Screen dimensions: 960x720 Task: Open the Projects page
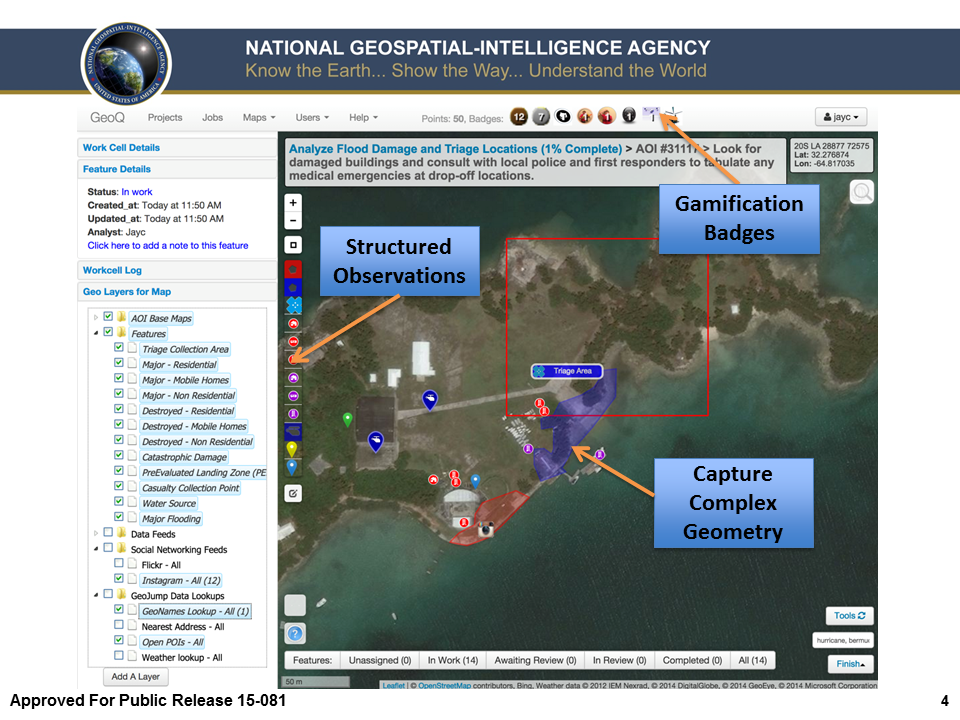(x=165, y=118)
